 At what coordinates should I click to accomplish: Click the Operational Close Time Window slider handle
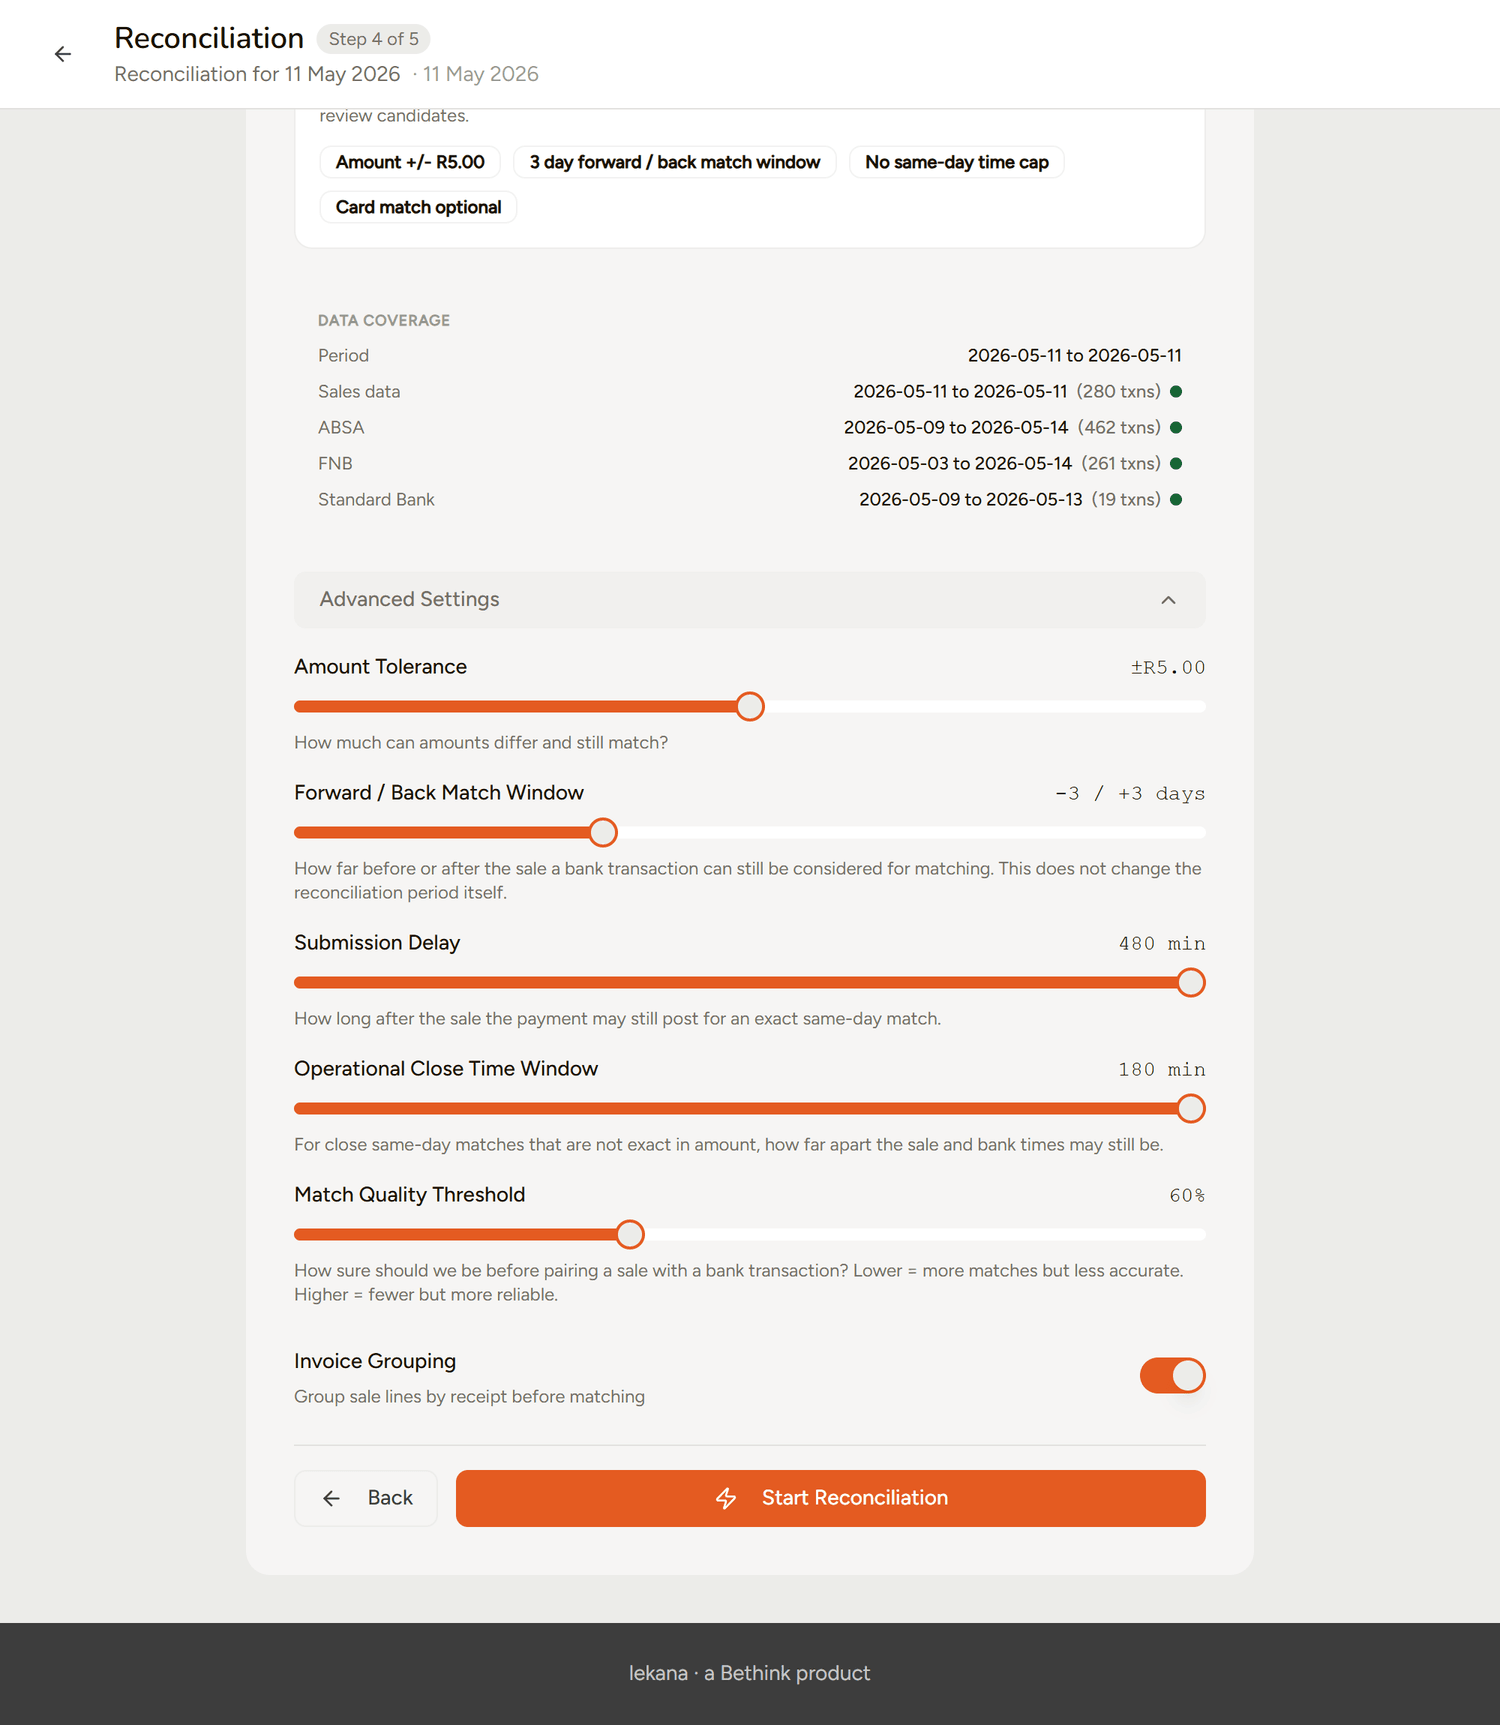(1191, 1109)
